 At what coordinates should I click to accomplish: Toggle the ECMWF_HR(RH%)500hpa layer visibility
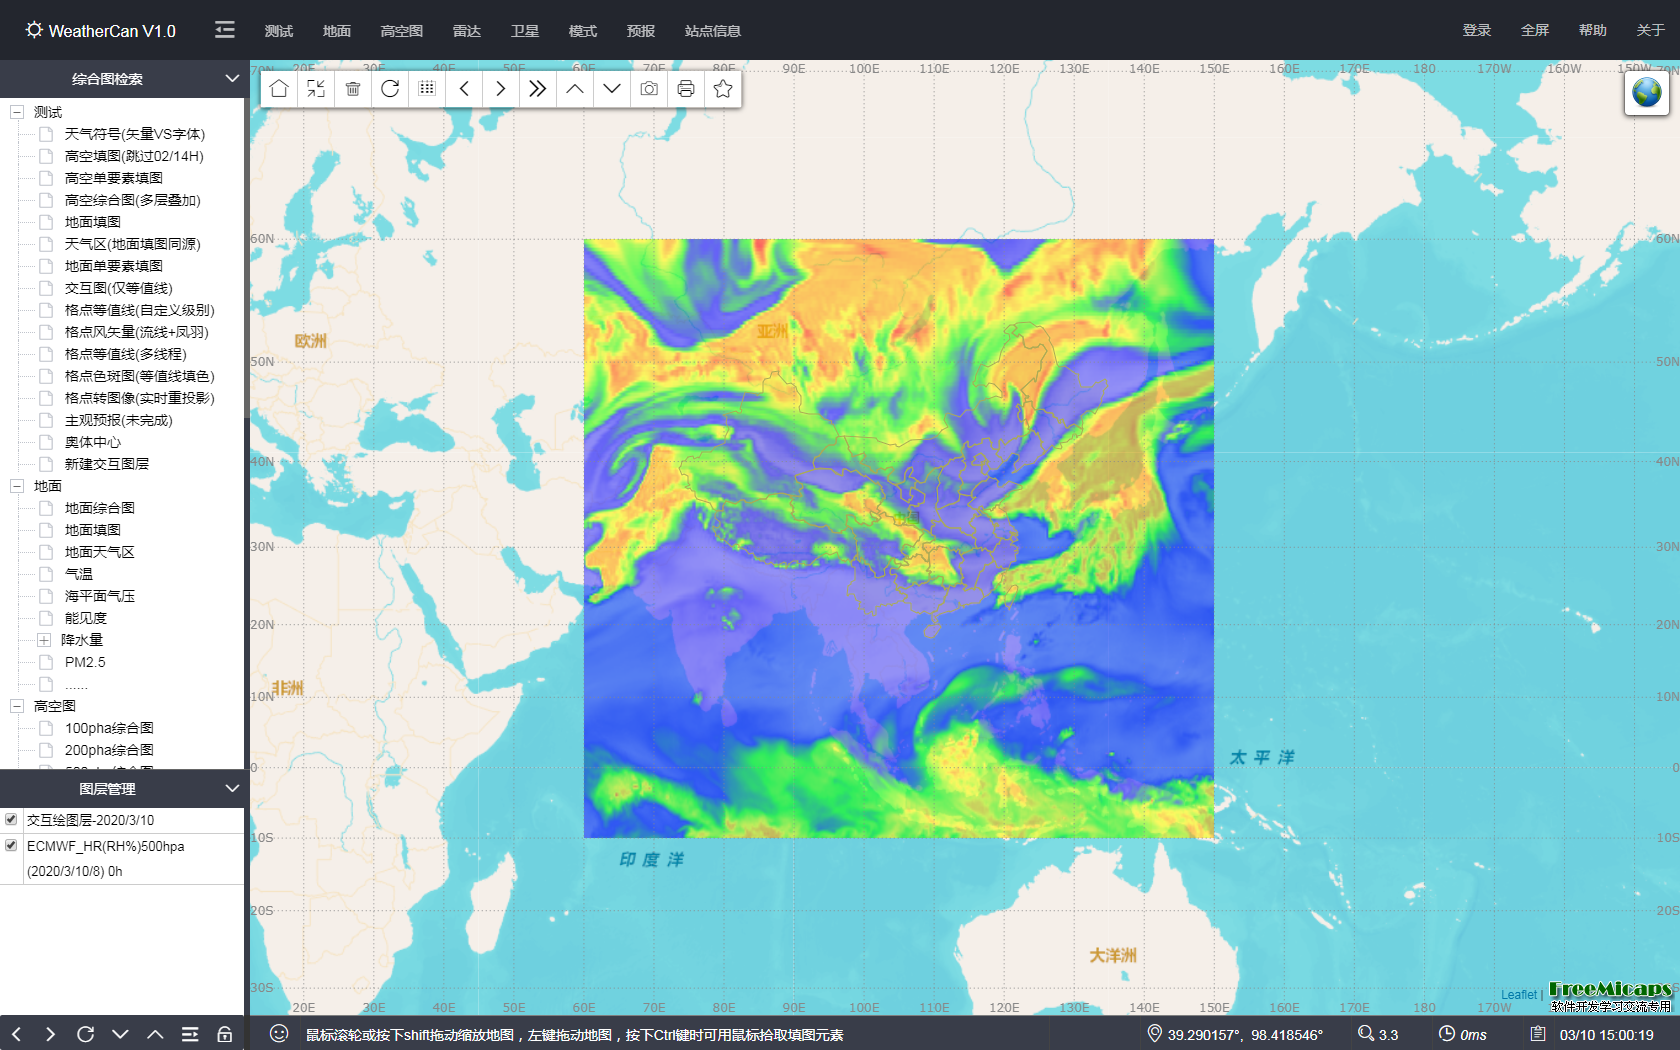coord(11,845)
